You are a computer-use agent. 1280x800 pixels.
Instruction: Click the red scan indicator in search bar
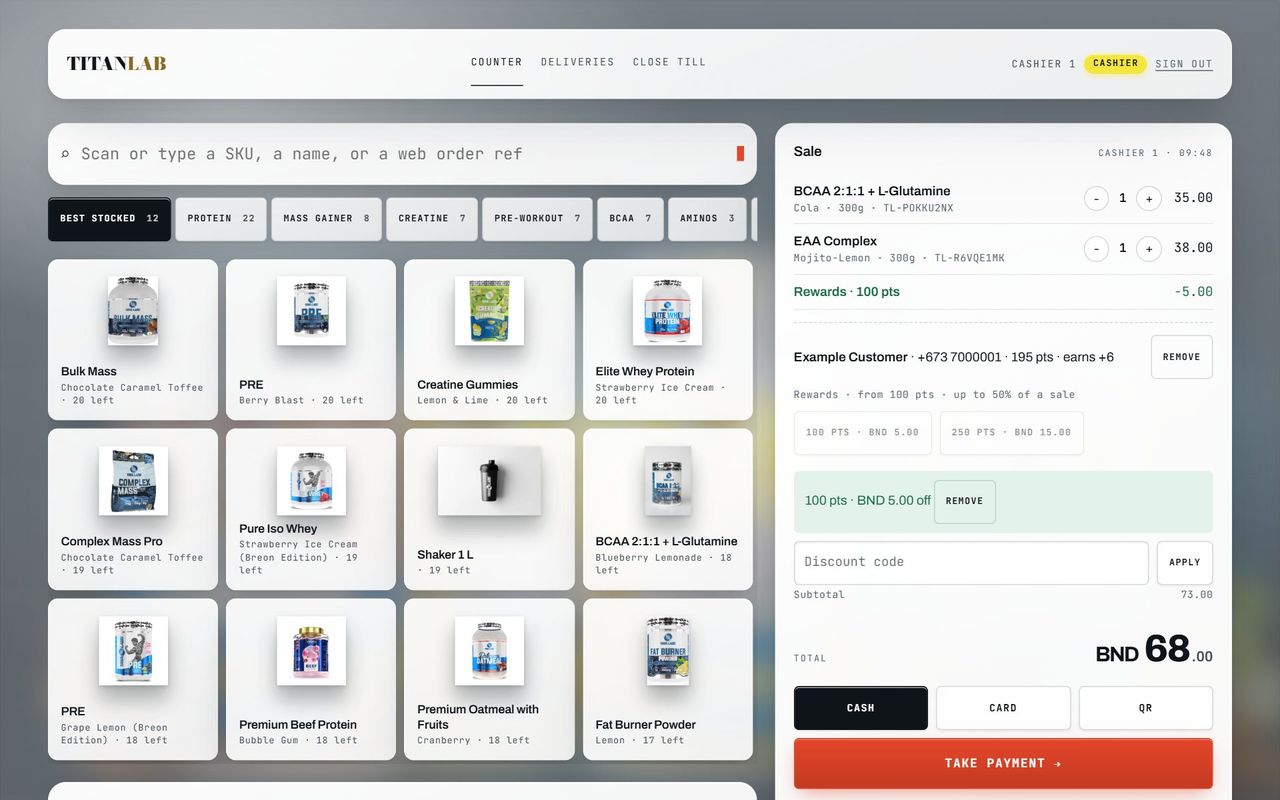[x=740, y=153]
